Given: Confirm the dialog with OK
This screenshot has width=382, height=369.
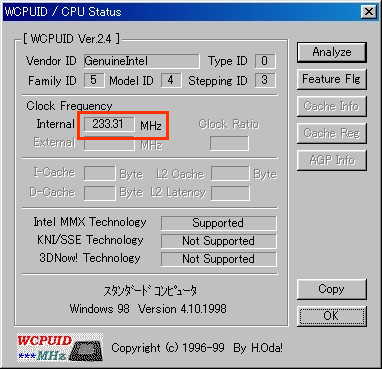Looking at the screenshot, I should 332,316.
